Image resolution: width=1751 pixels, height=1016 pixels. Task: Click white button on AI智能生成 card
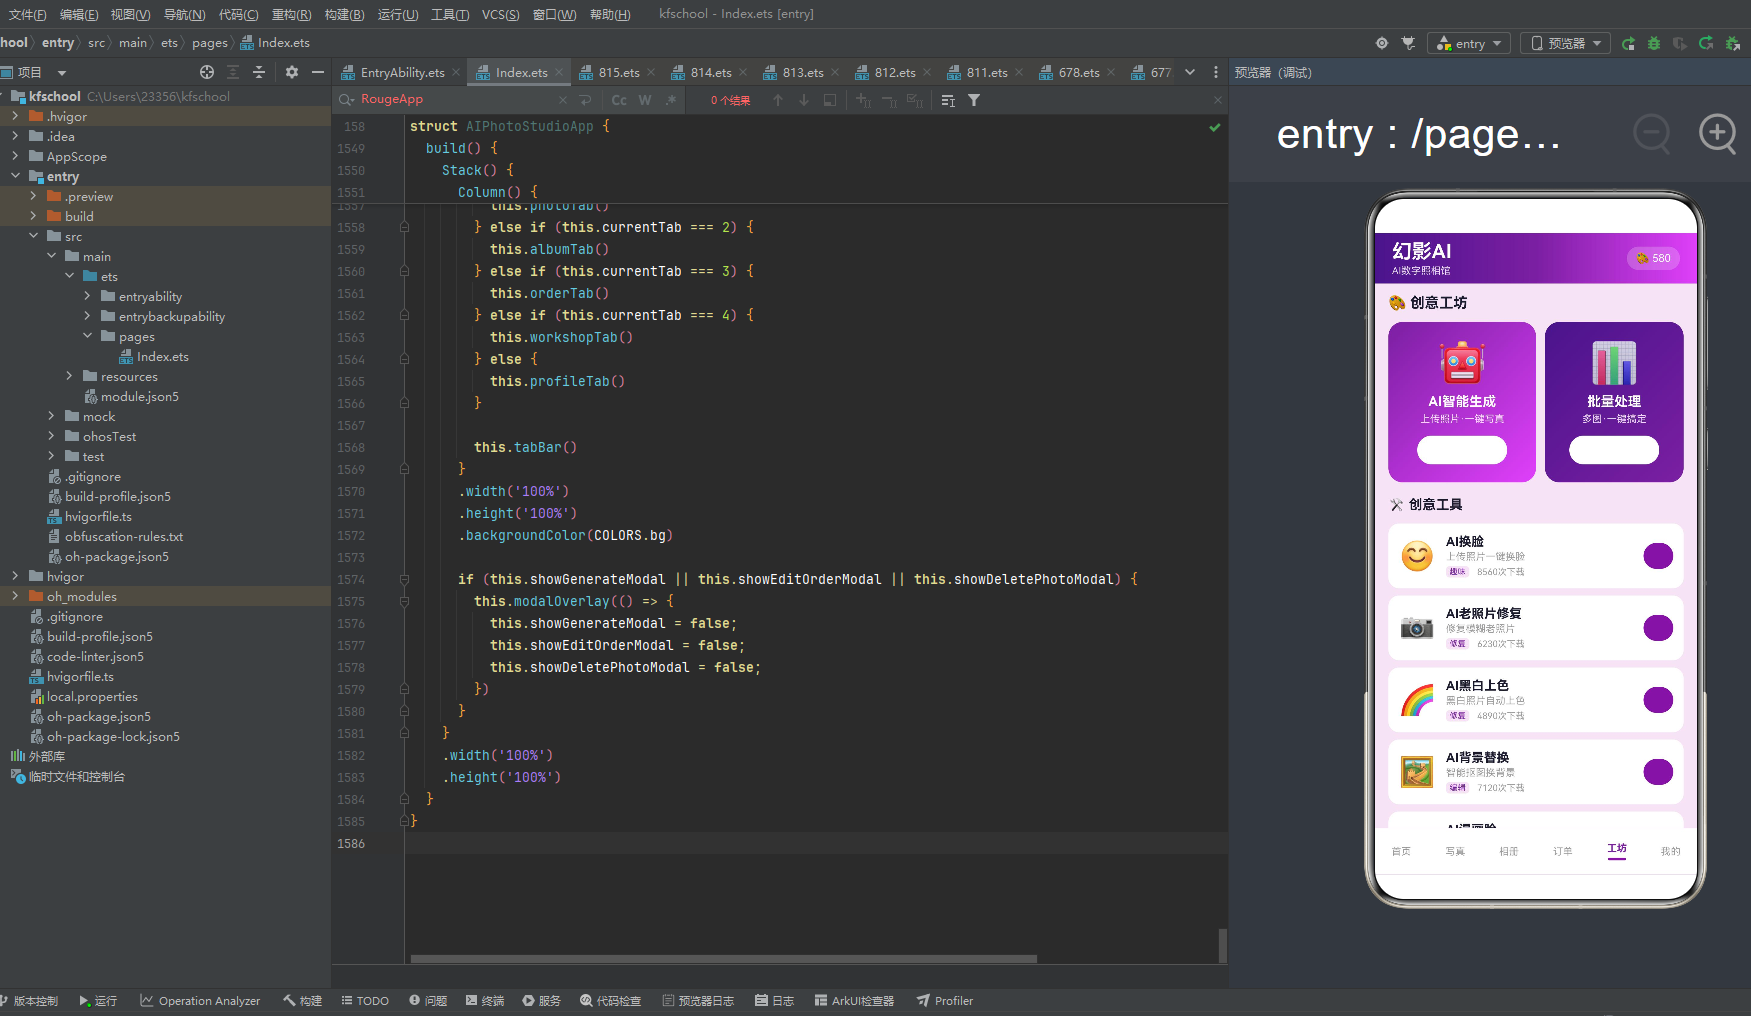[1462, 450]
